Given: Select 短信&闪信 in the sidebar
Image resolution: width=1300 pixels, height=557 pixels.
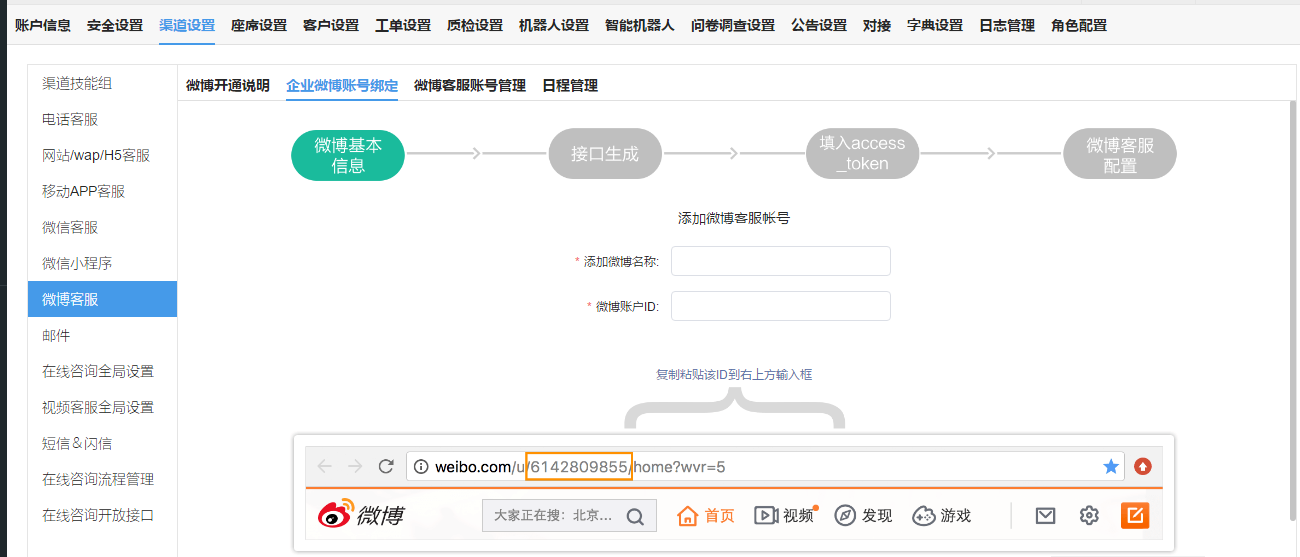Looking at the screenshot, I should tap(102, 443).
